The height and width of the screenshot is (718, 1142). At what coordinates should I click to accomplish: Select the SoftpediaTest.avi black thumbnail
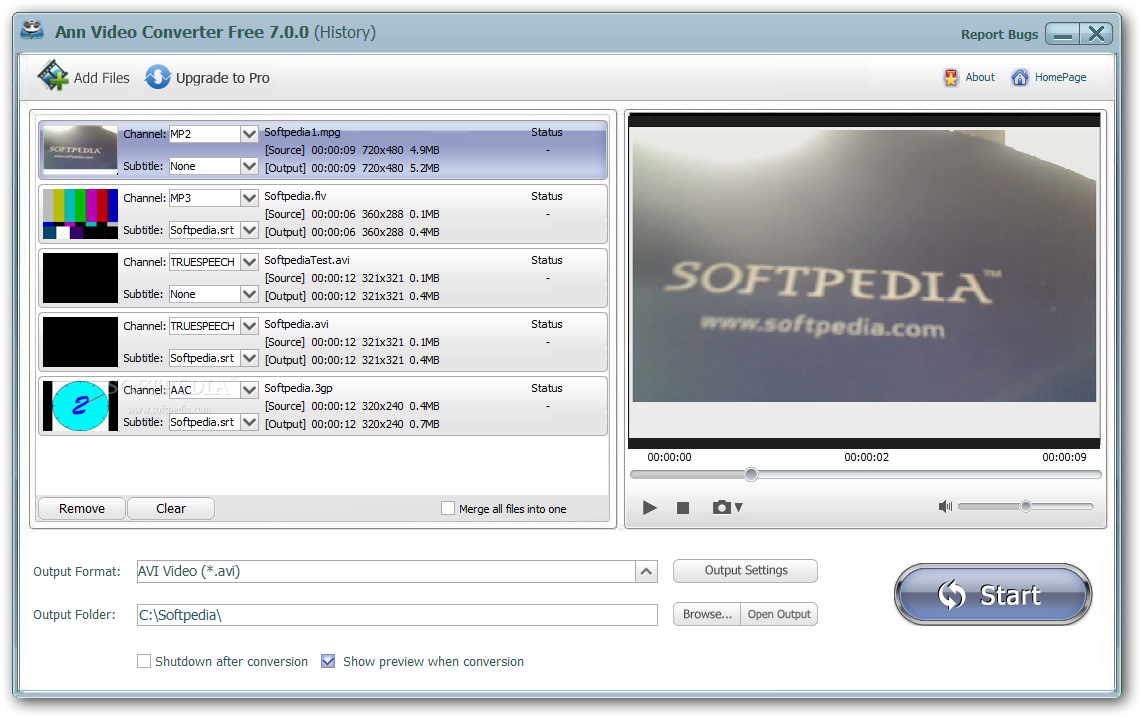pyautogui.click(x=80, y=278)
